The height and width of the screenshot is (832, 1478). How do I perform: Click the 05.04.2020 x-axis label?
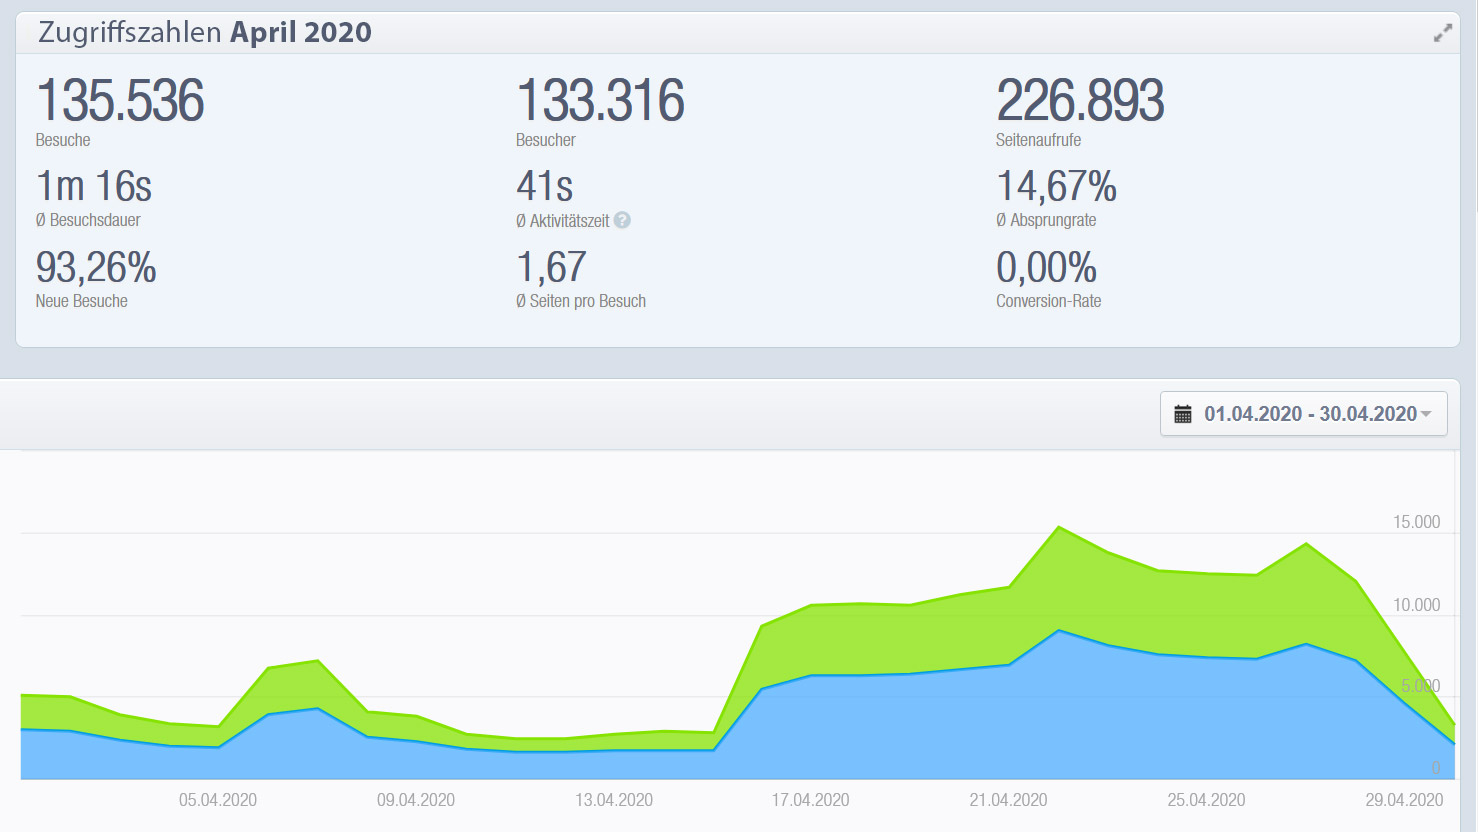(x=218, y=800)
